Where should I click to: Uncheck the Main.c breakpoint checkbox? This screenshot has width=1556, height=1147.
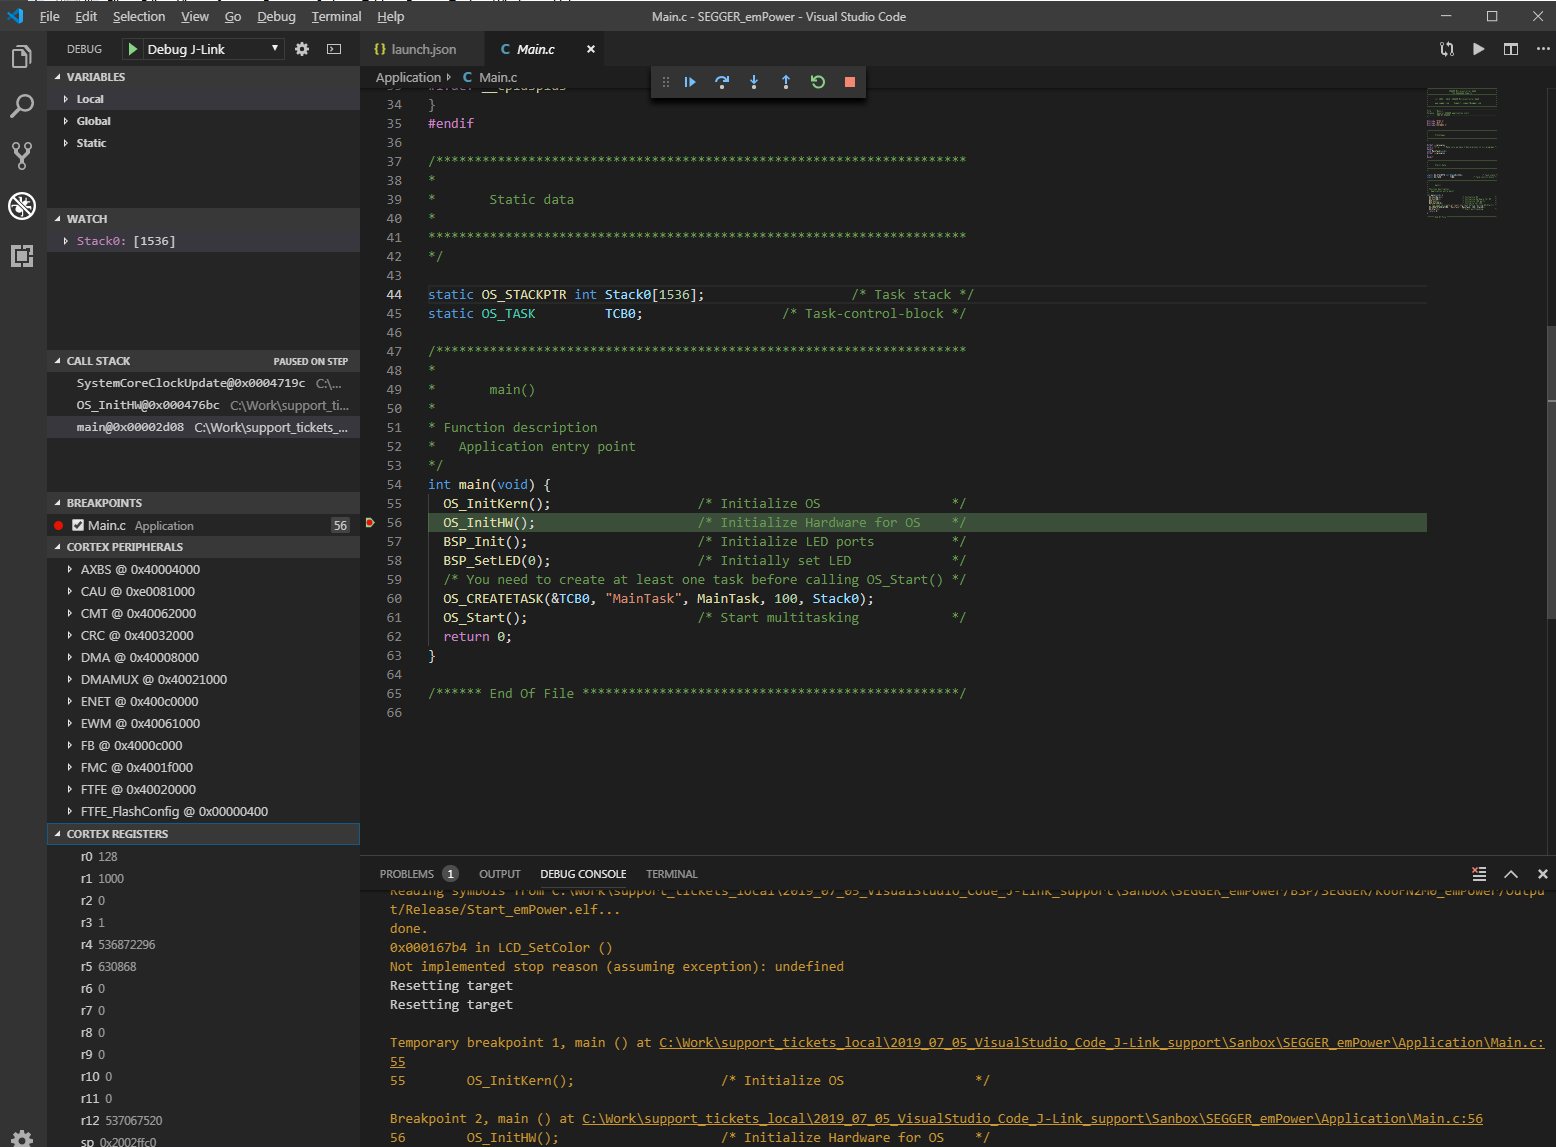(78, 525)
